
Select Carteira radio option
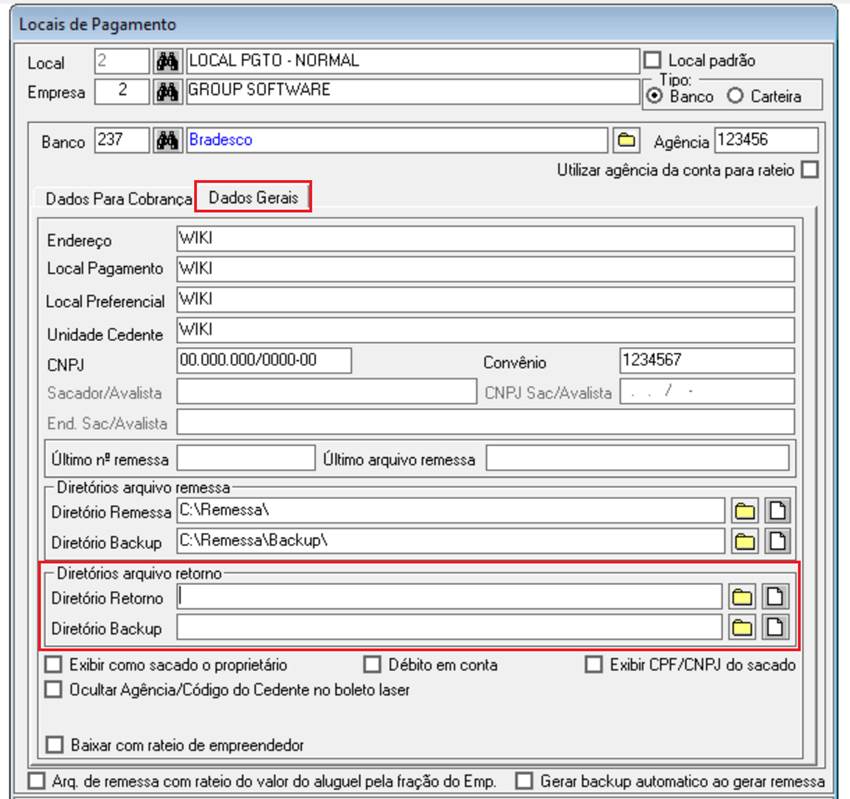pos(735,96)
